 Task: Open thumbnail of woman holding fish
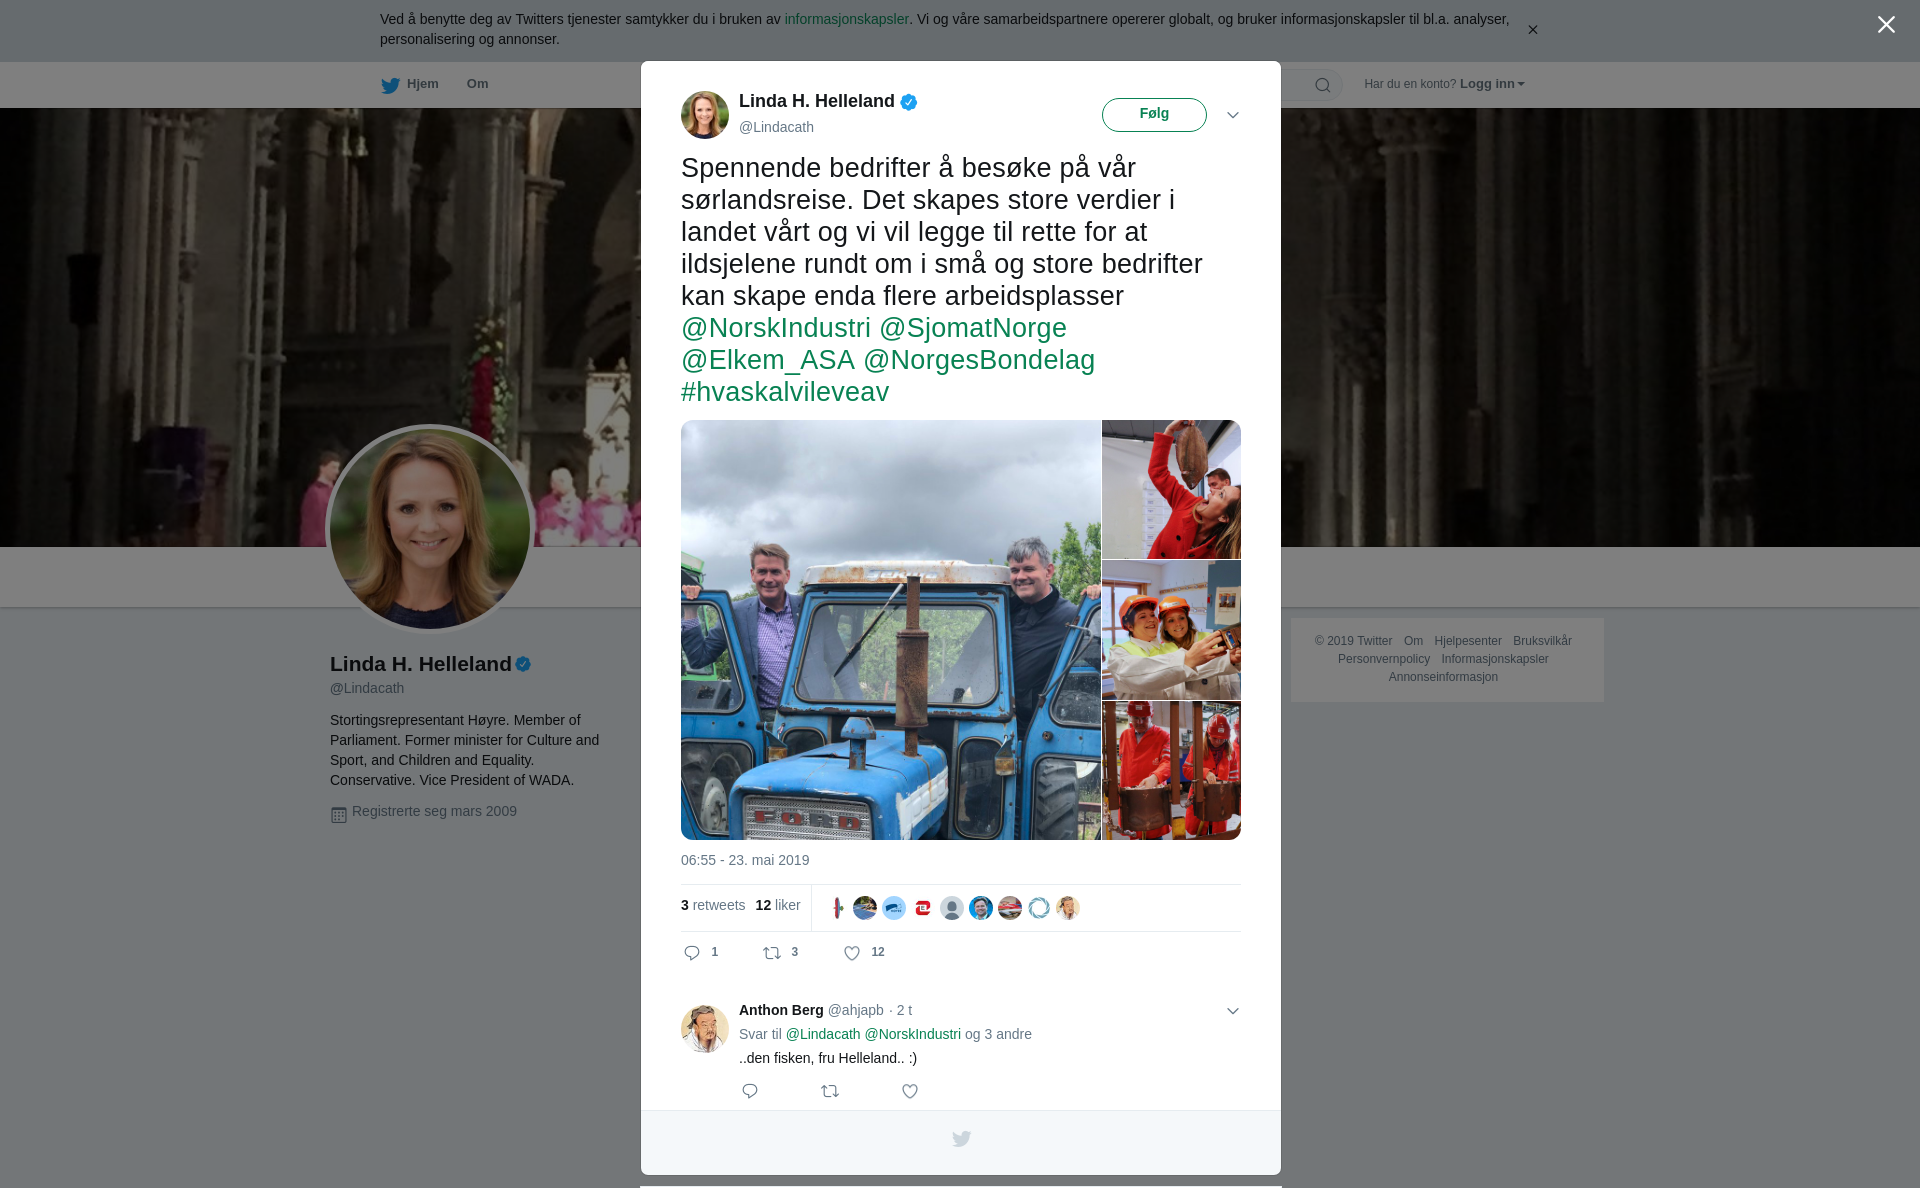1171,489
